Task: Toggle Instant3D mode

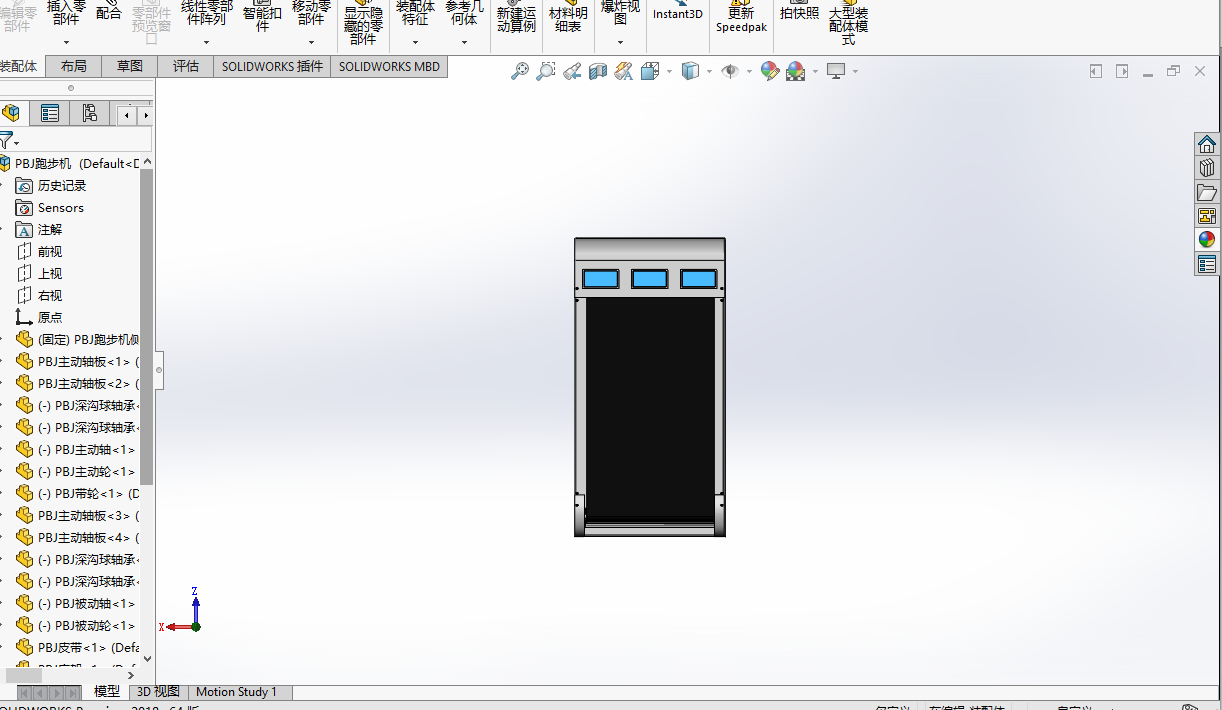Action: tap(678, 12)
